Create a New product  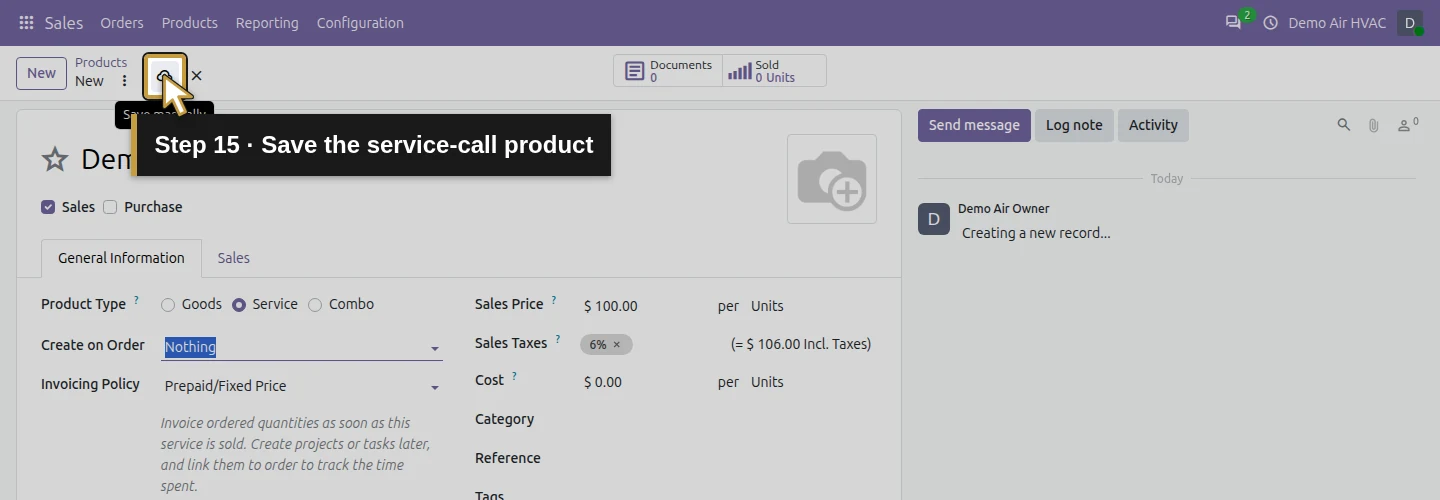pos(41,73)
